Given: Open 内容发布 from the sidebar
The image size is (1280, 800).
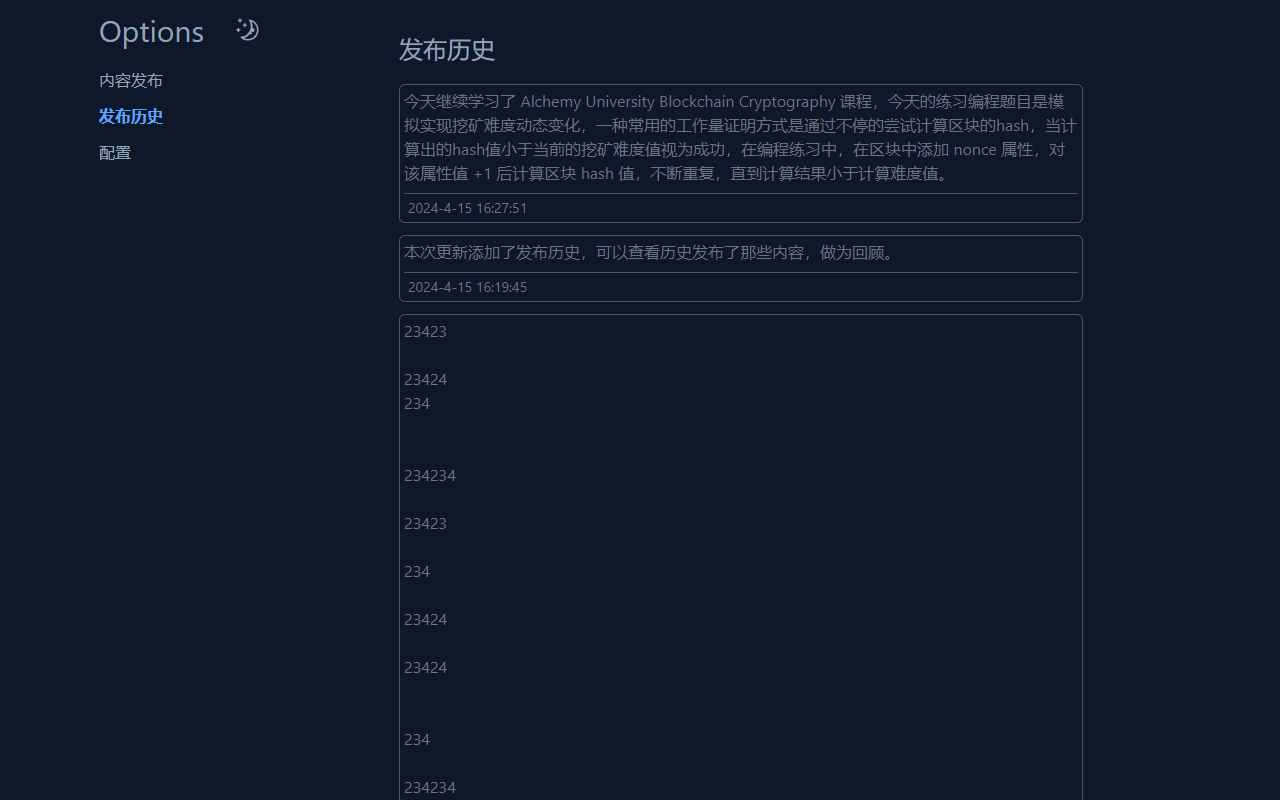Looking at the screenshot, I should tap(130, 80).
